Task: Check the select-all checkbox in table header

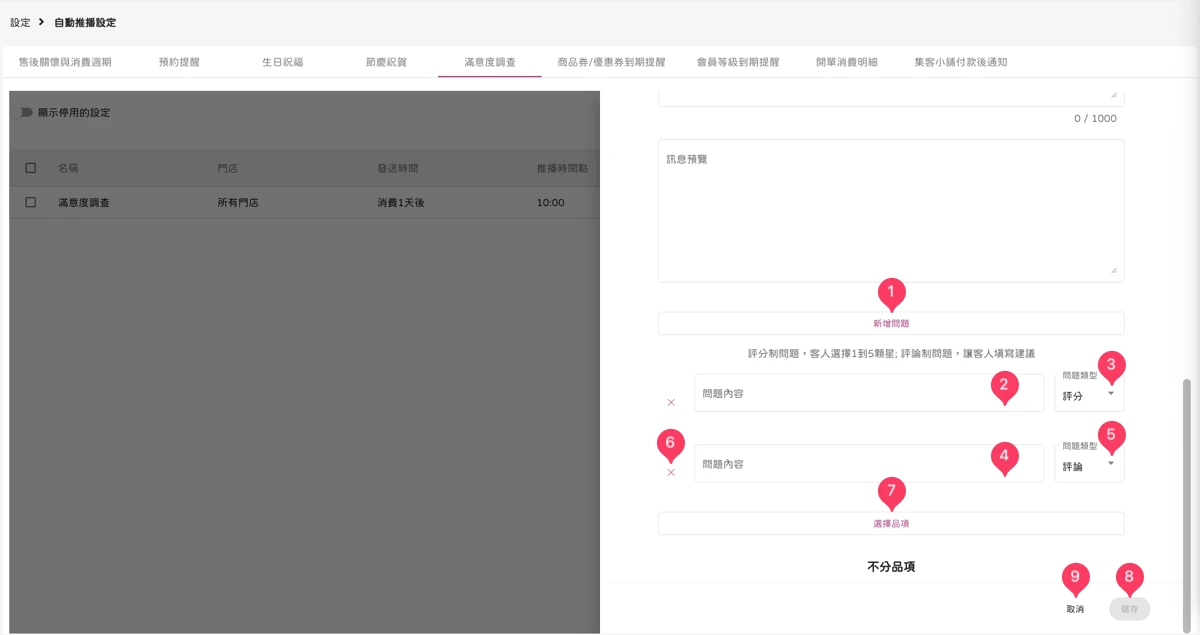Action: click(x=31, y=168)
